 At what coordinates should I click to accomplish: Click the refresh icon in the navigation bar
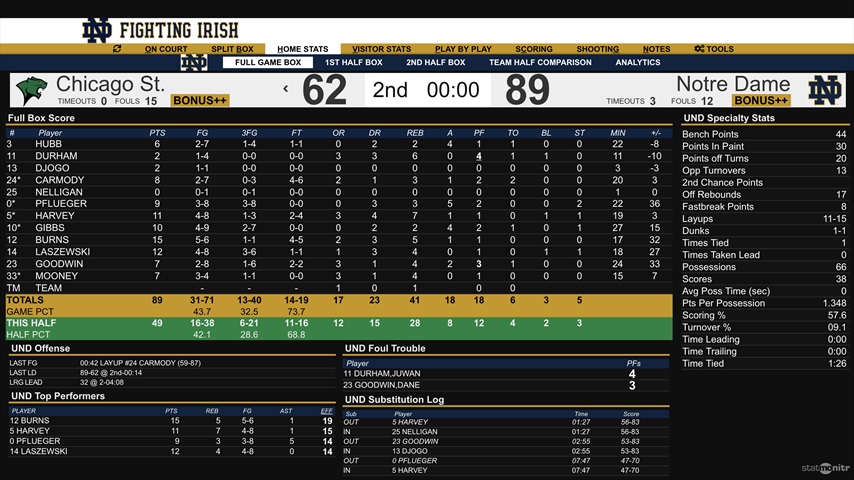[x=117, y=49]
